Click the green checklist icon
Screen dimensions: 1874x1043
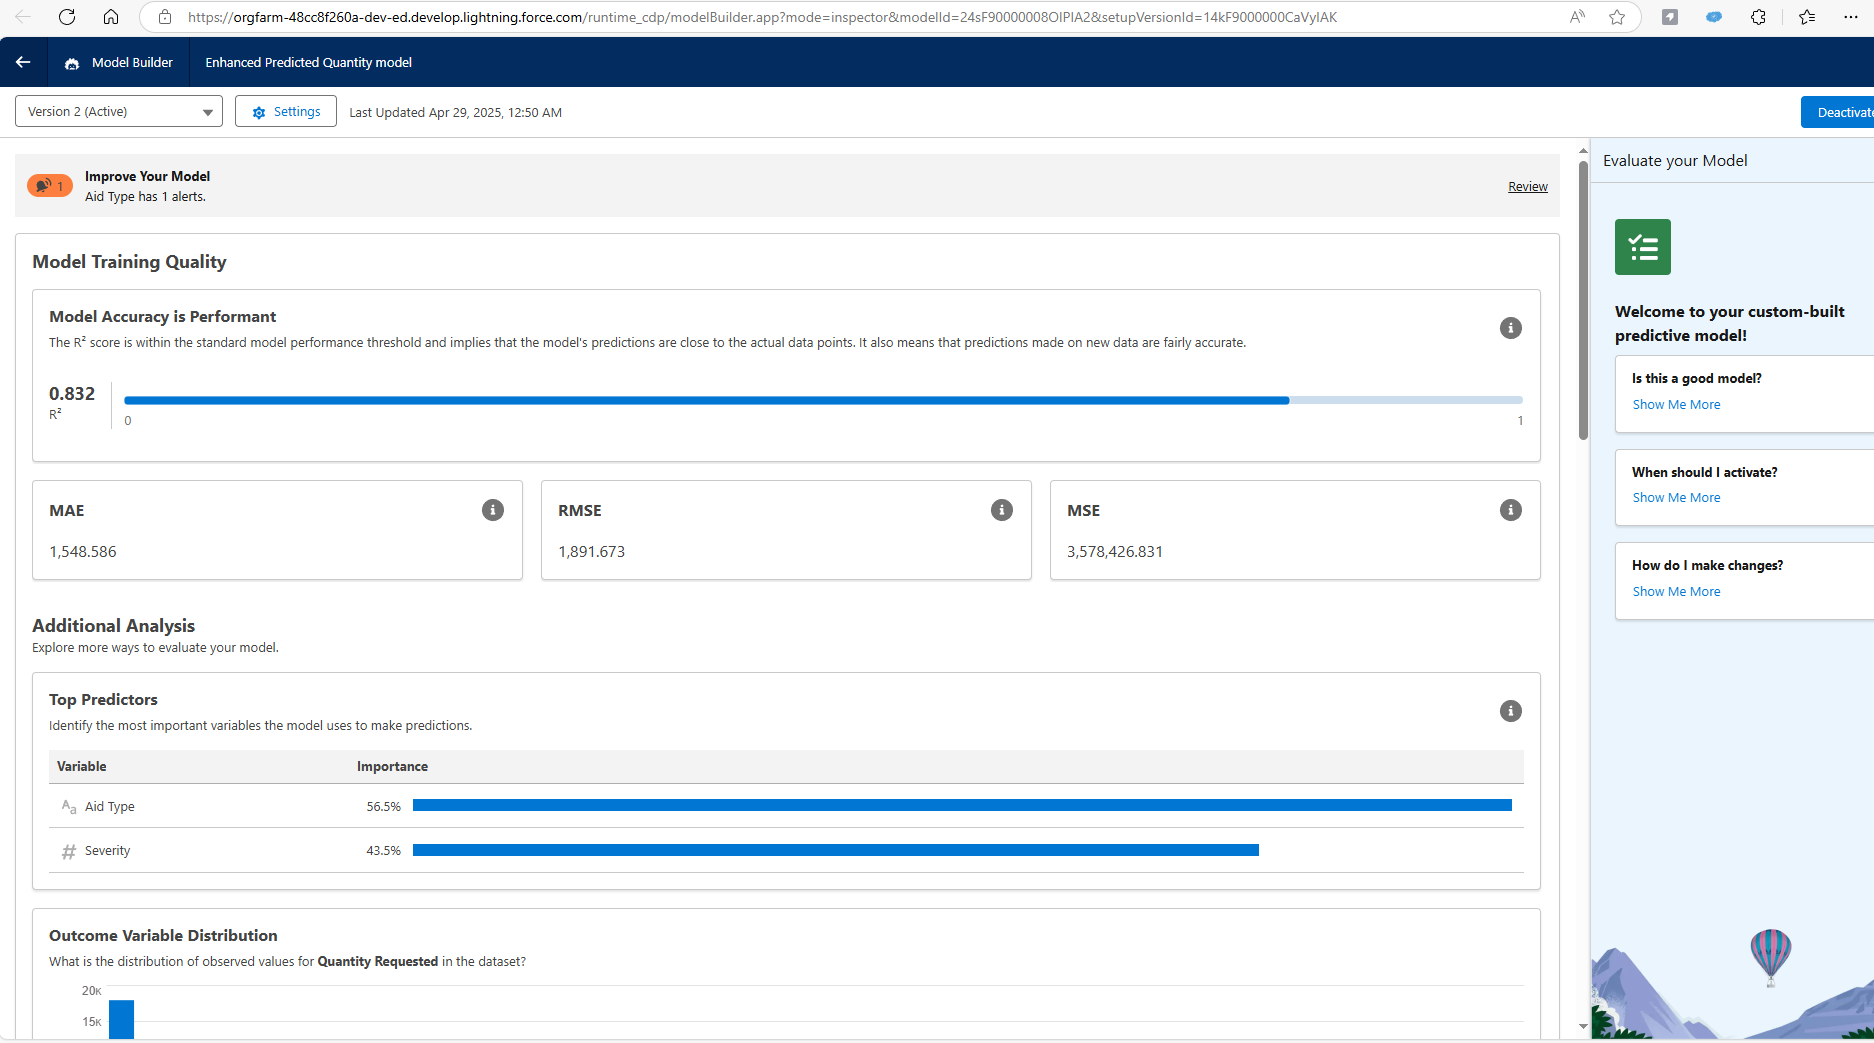pyautogui.click(x=1643, y=247)
